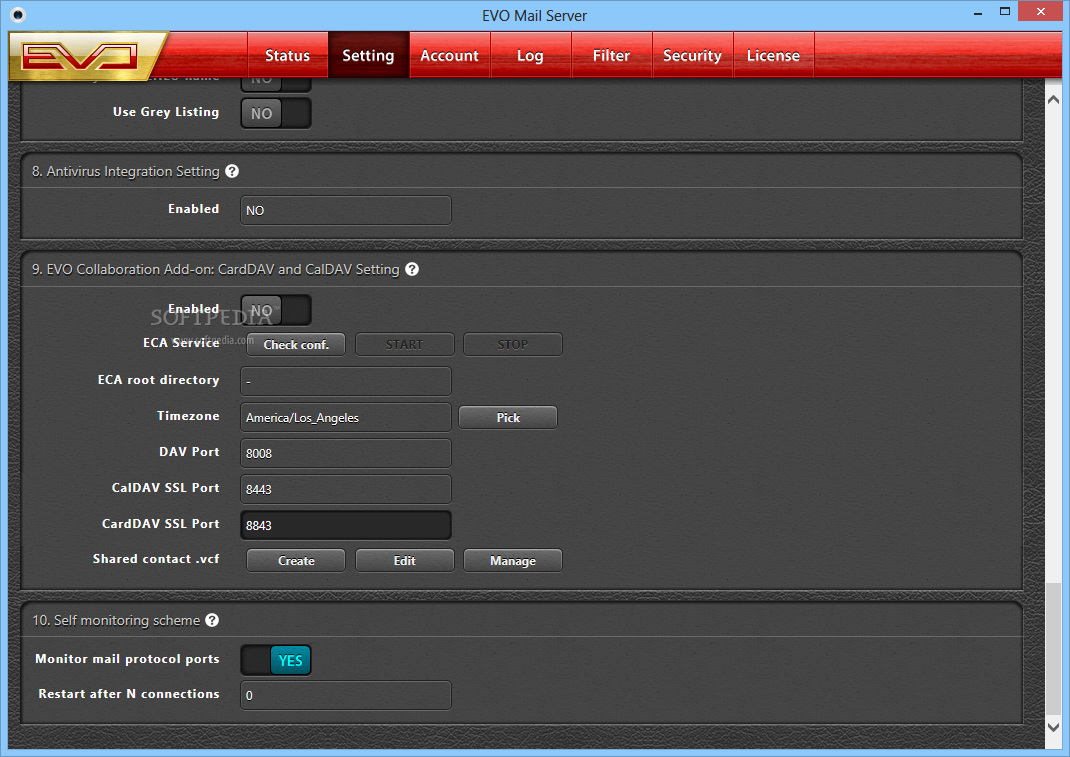Click the DAV Port field

pos(346,453)
